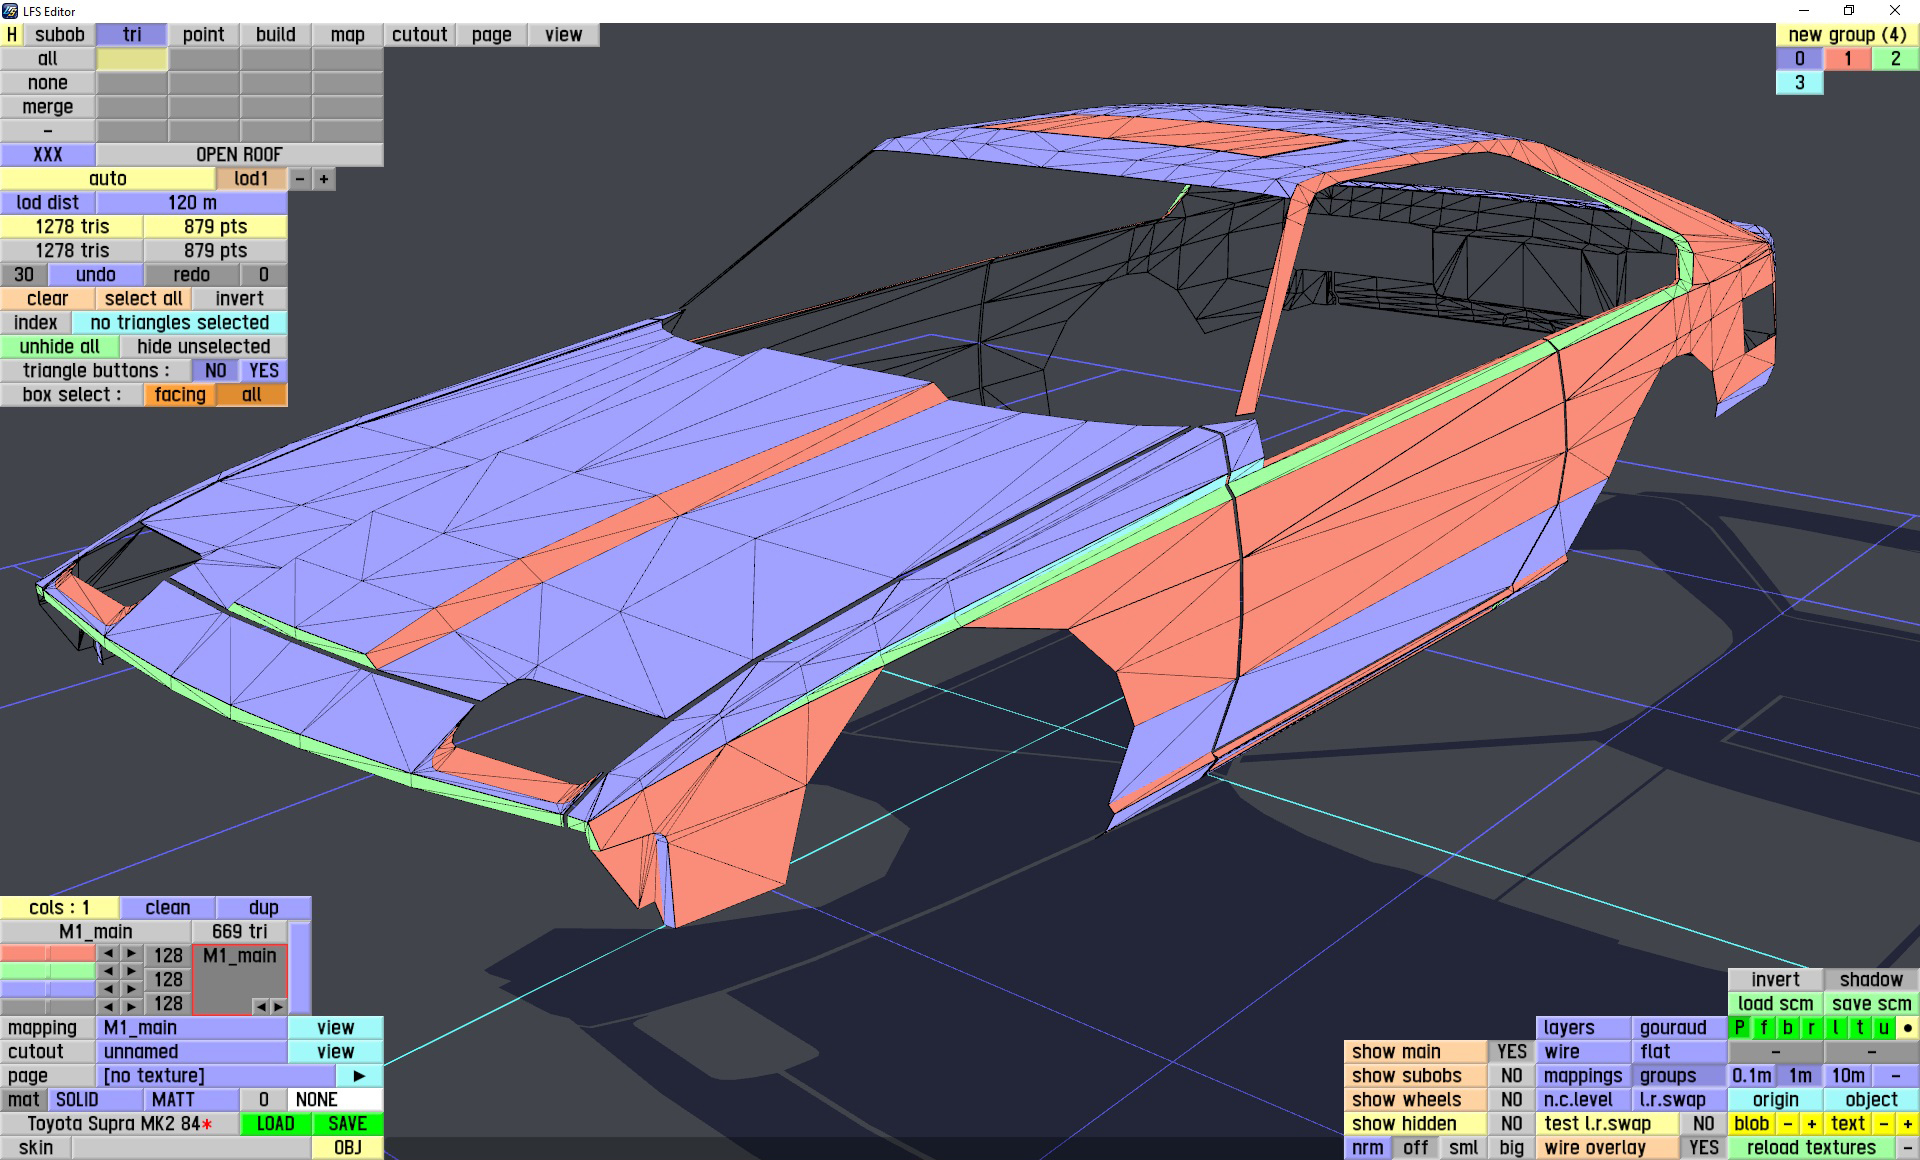
Task: Click the dot view button after u
Action: tap(1907, 1027)
